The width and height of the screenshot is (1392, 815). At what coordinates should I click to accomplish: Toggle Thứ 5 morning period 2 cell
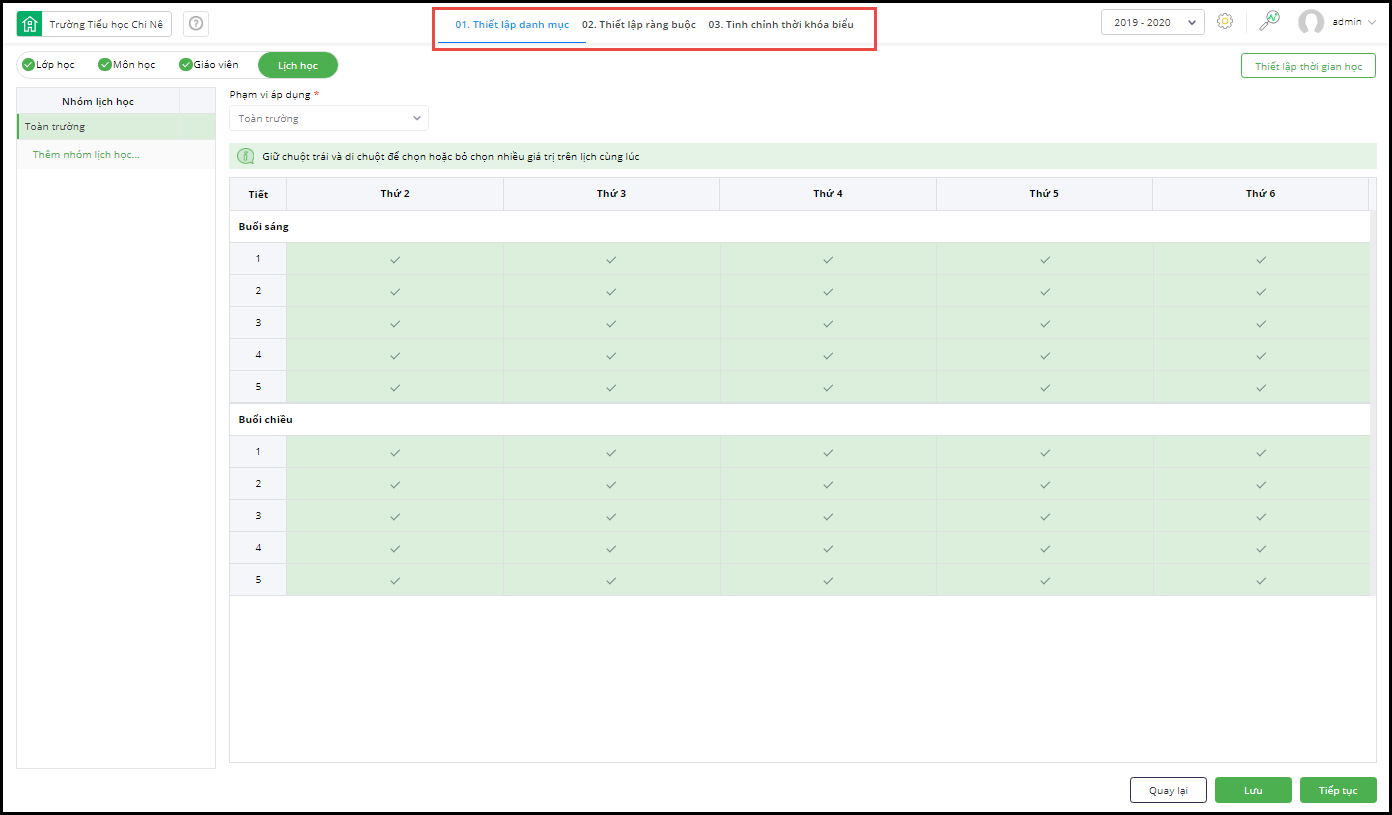tap(1045, 291)
